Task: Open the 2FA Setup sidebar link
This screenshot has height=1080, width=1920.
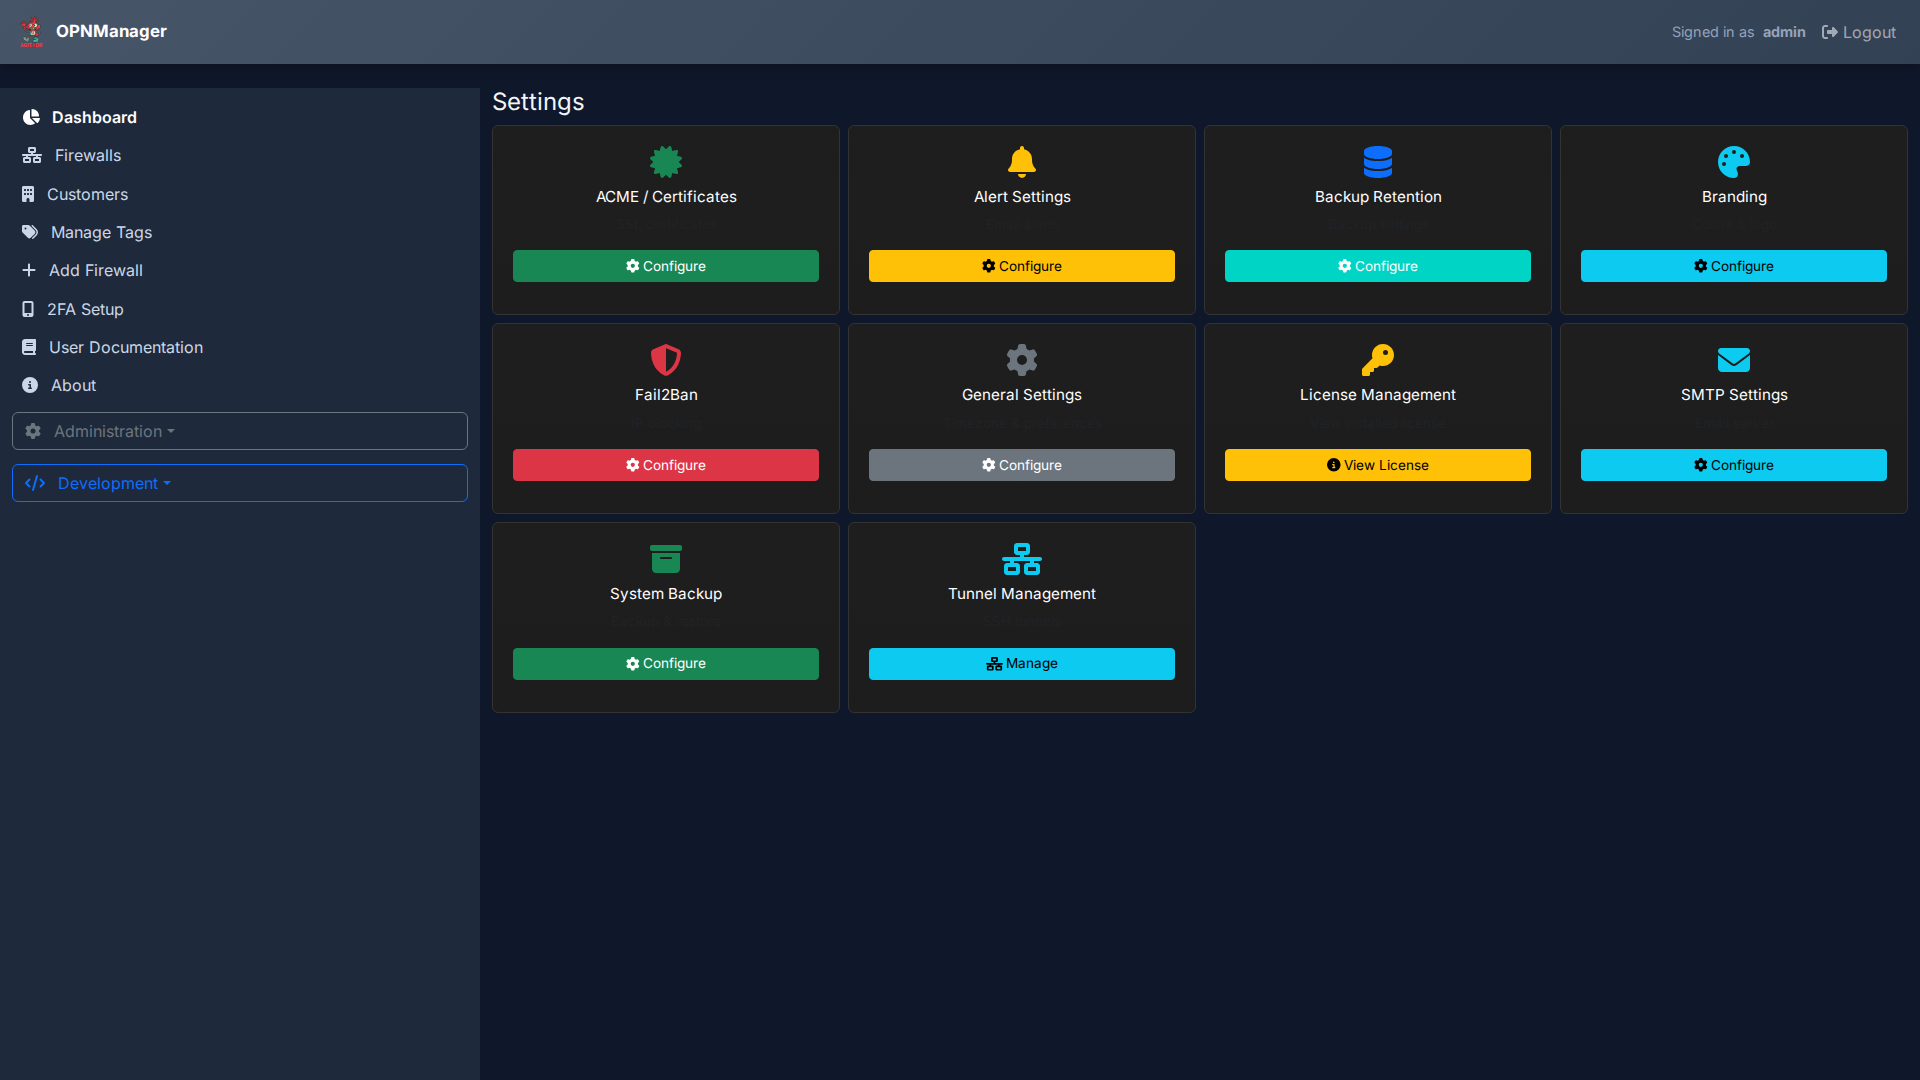Action: tap(85, 309)
